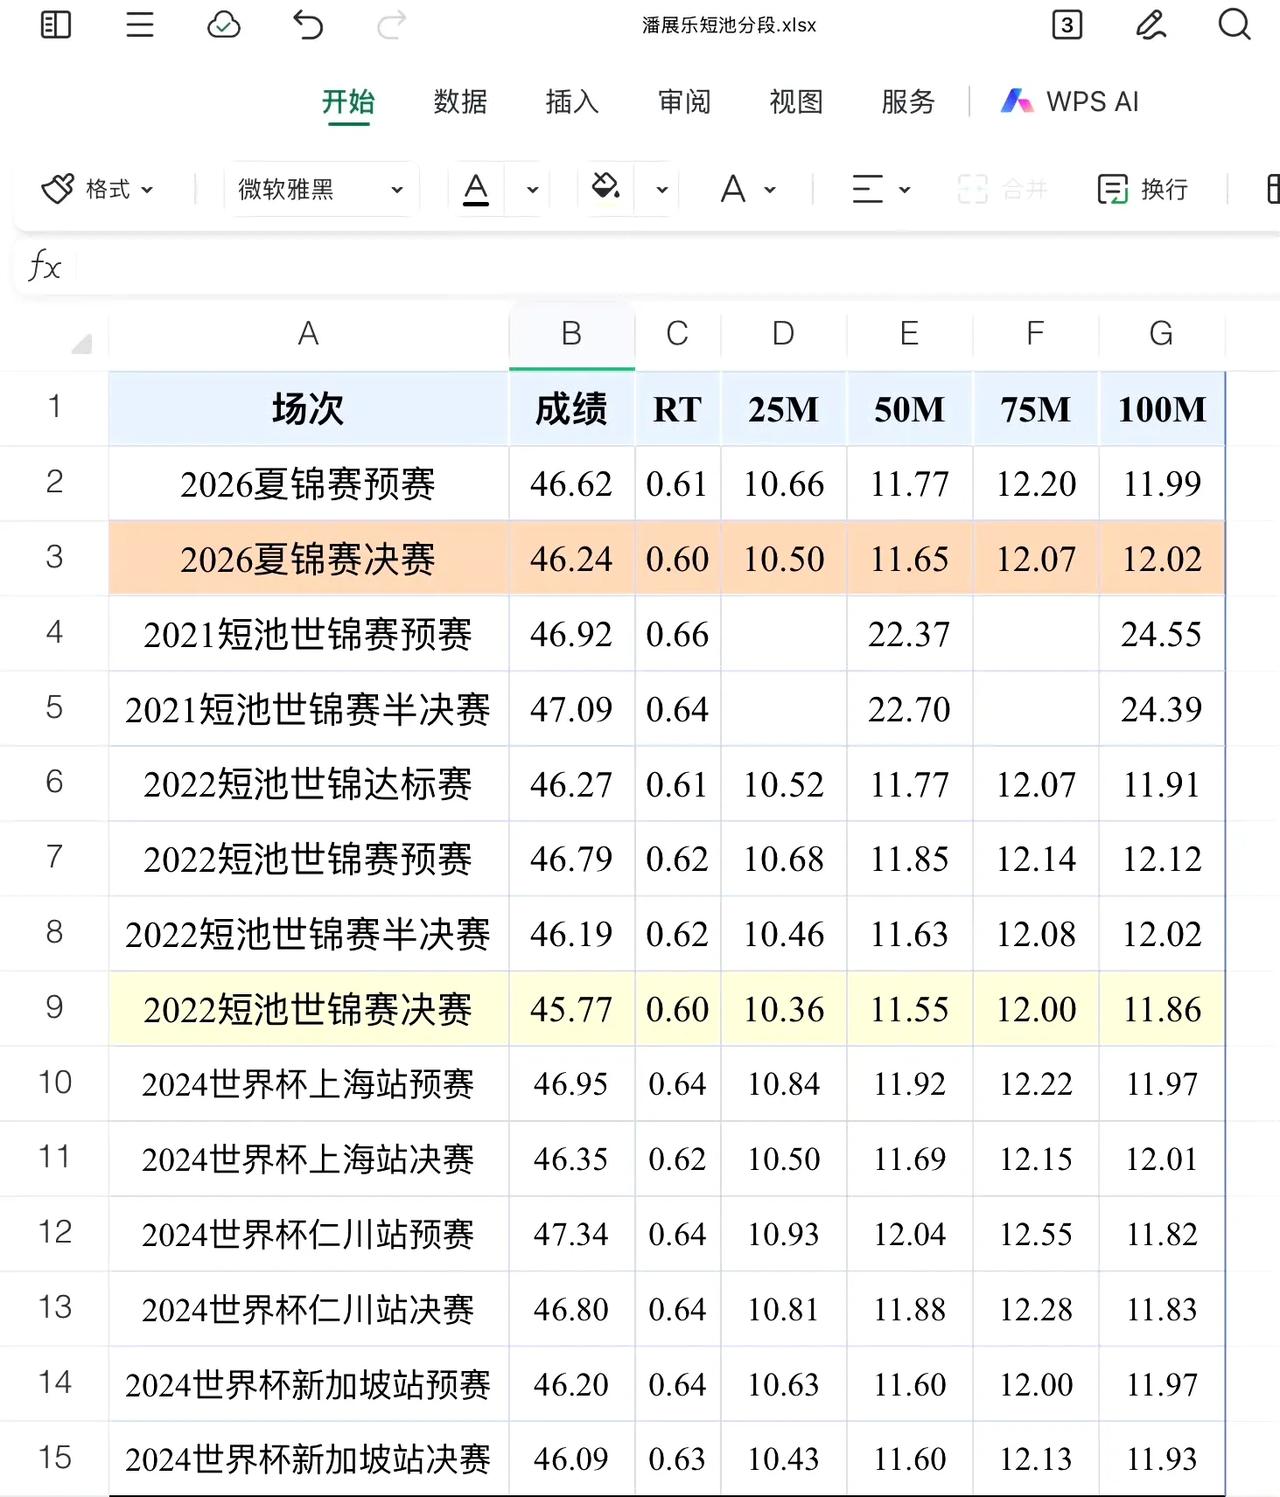Click the font color A underline button
Viewport: 1280px width, 1497px height.
click(x=476, y=189)
